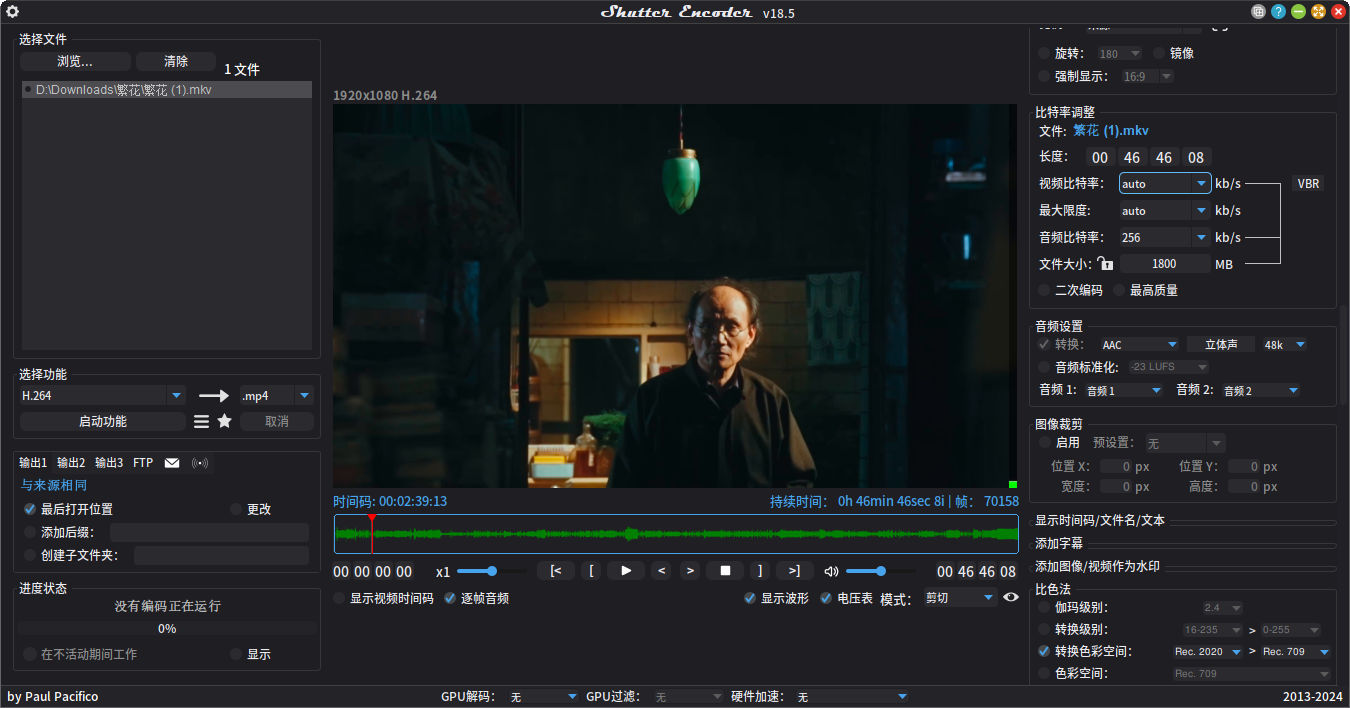The height and width of the screenshot is (708, 1350).
Task: Toggle 创建子文件夹 option
Action: 30,555
